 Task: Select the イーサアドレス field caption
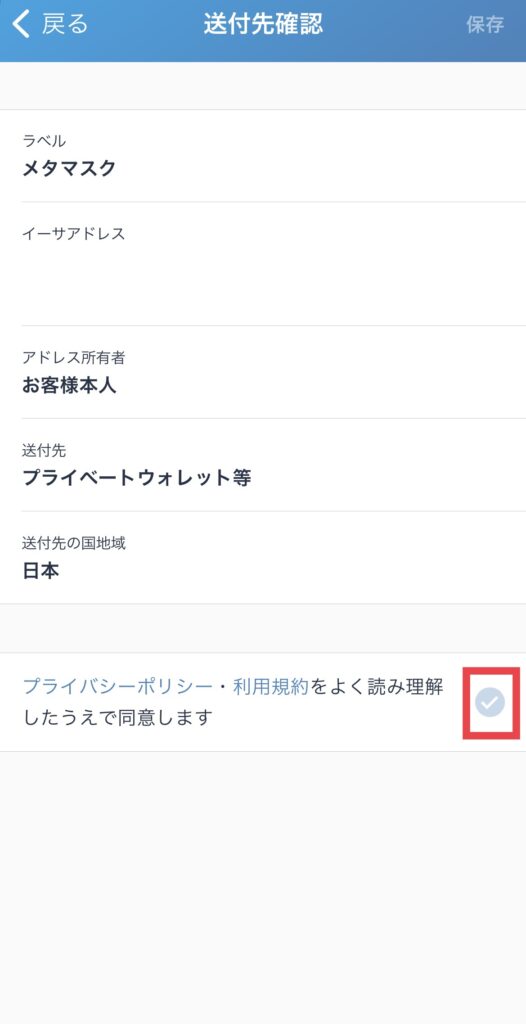73,233
